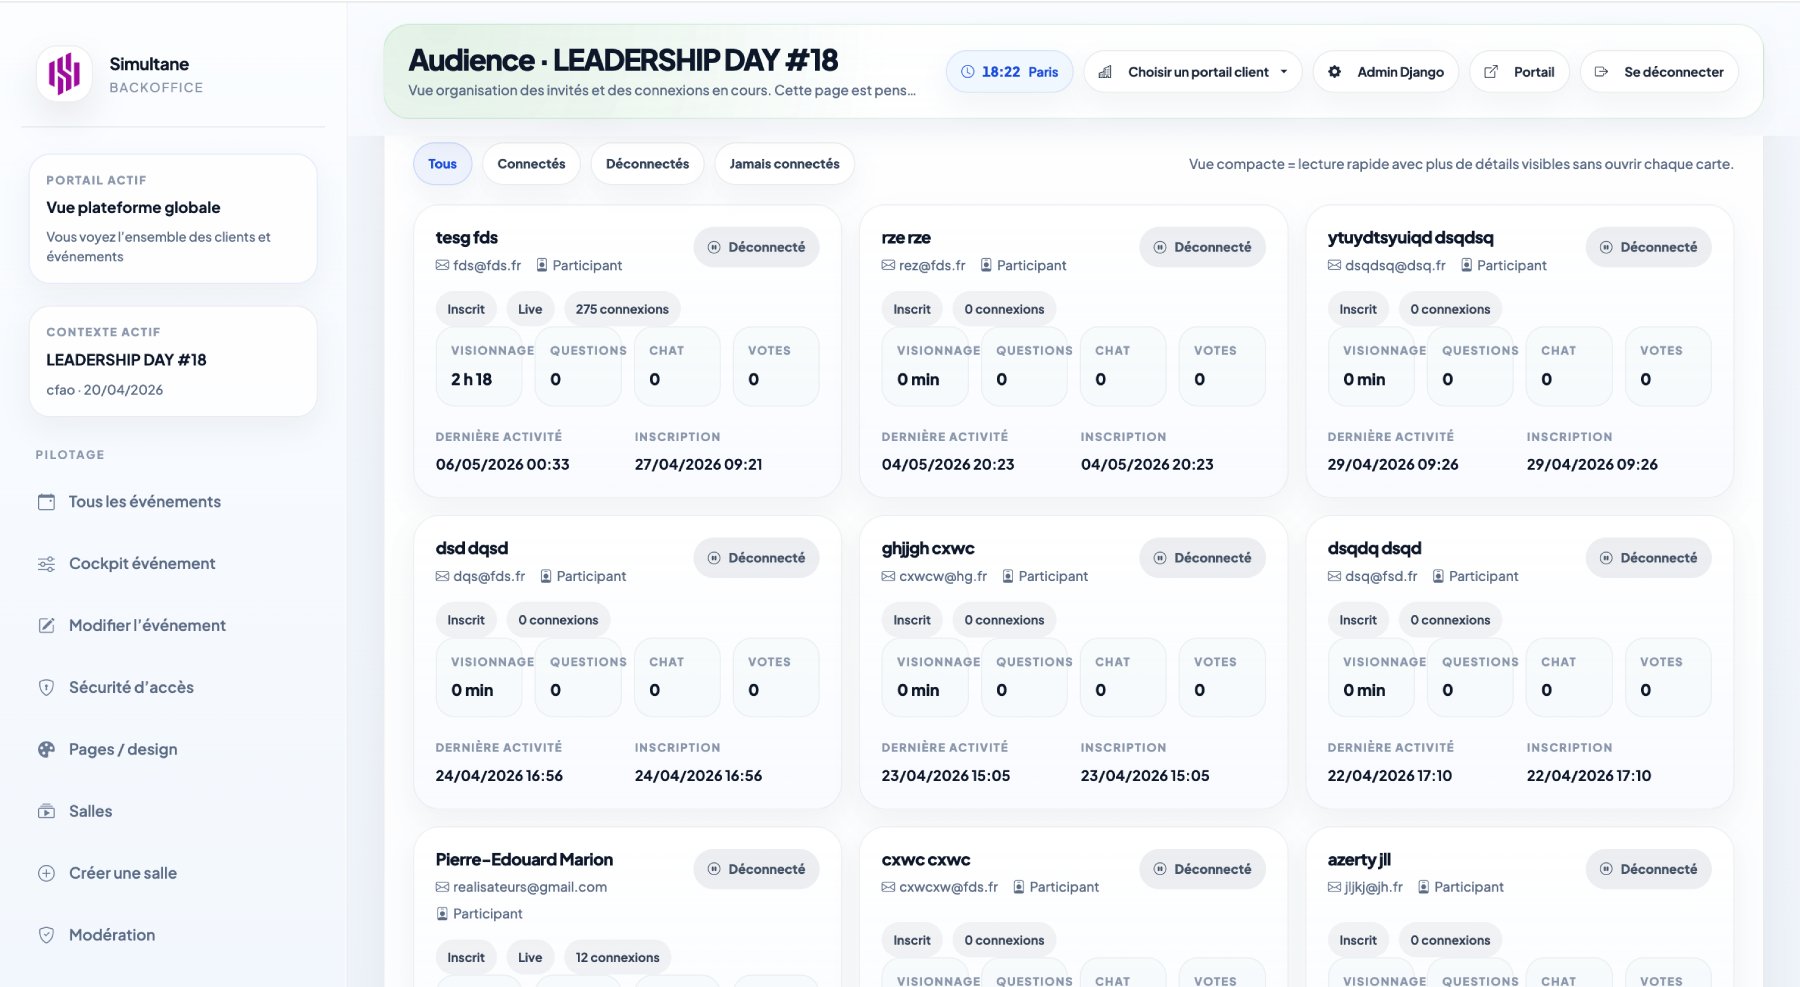The width and height of the screenshot is (1800, 987).
Task: Switch to the Connectés filter tab
Action: coord(531,164)
